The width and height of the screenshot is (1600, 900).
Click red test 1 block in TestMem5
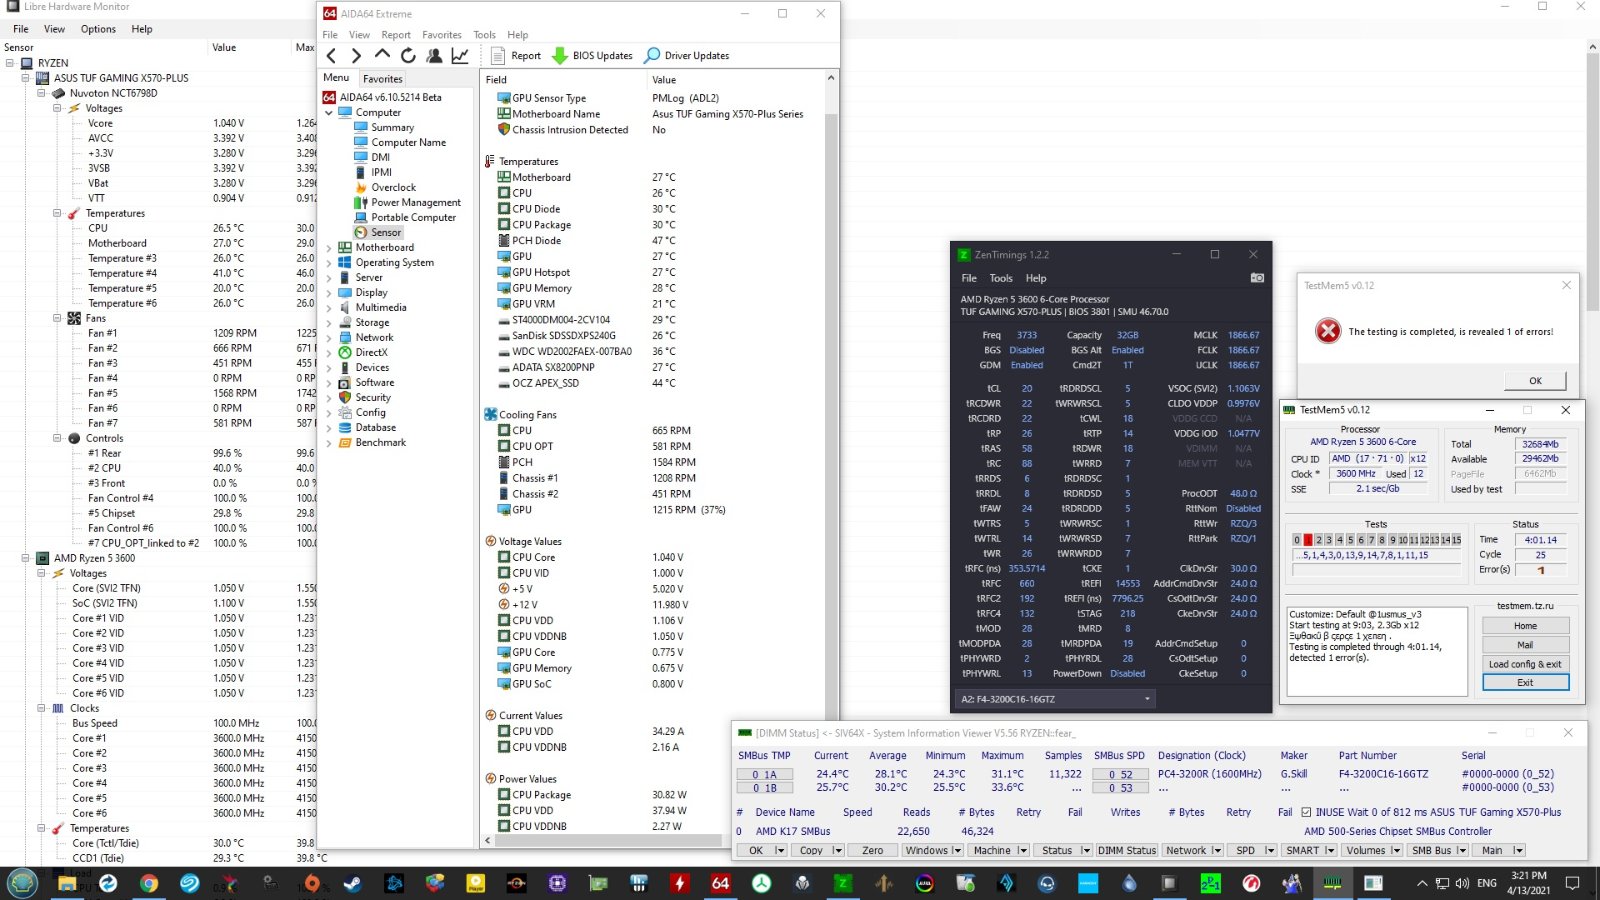click(1307, 540)
